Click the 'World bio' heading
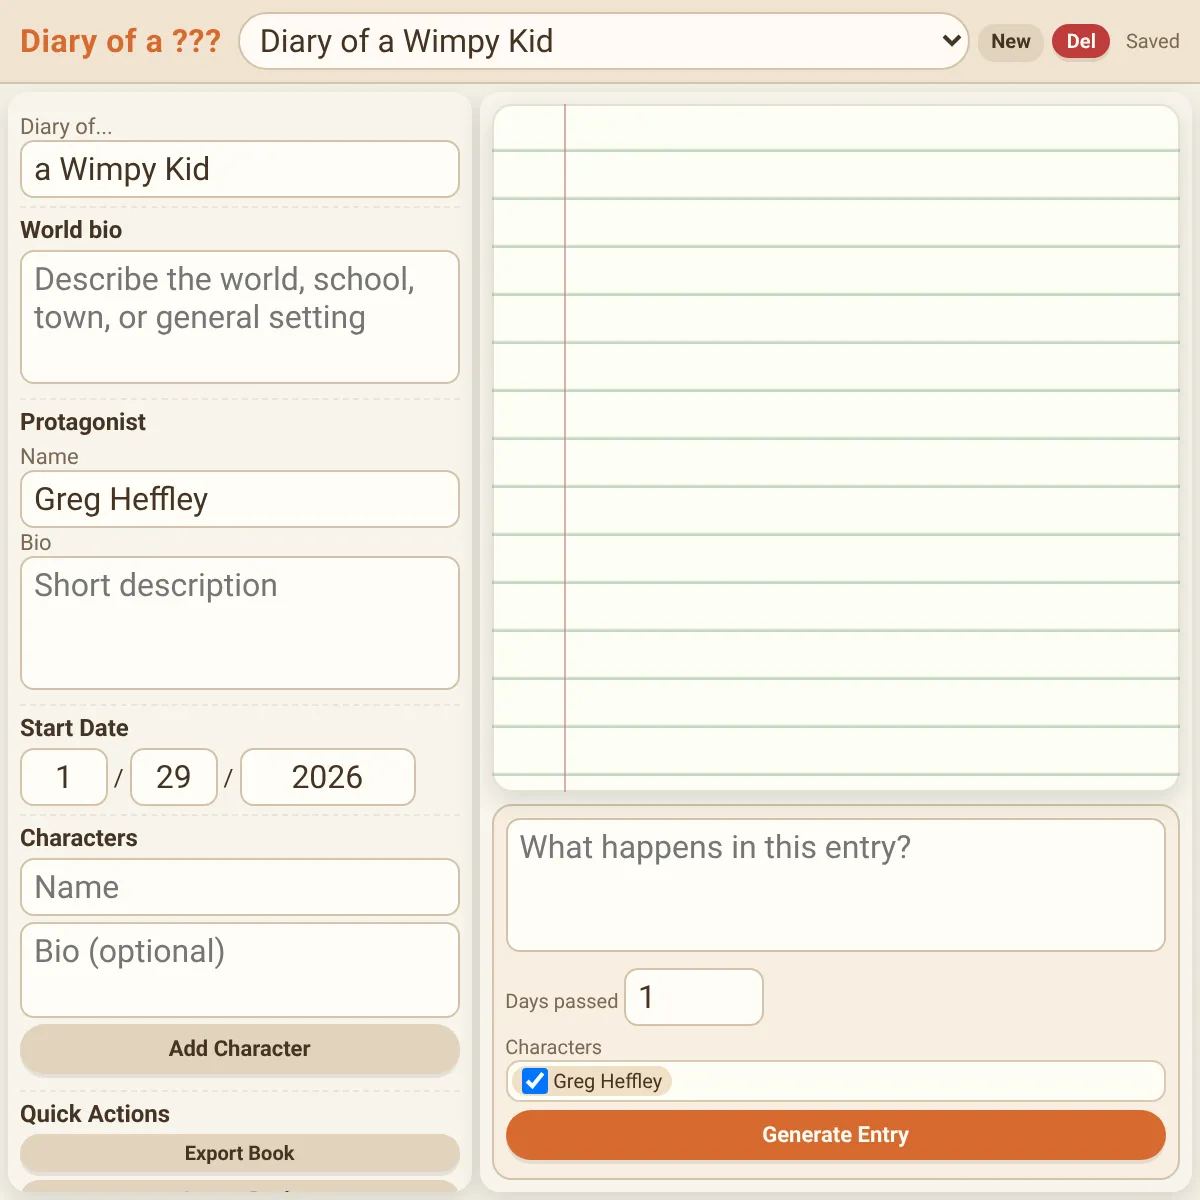The image size is (1200, 1200). pos(71,230)
